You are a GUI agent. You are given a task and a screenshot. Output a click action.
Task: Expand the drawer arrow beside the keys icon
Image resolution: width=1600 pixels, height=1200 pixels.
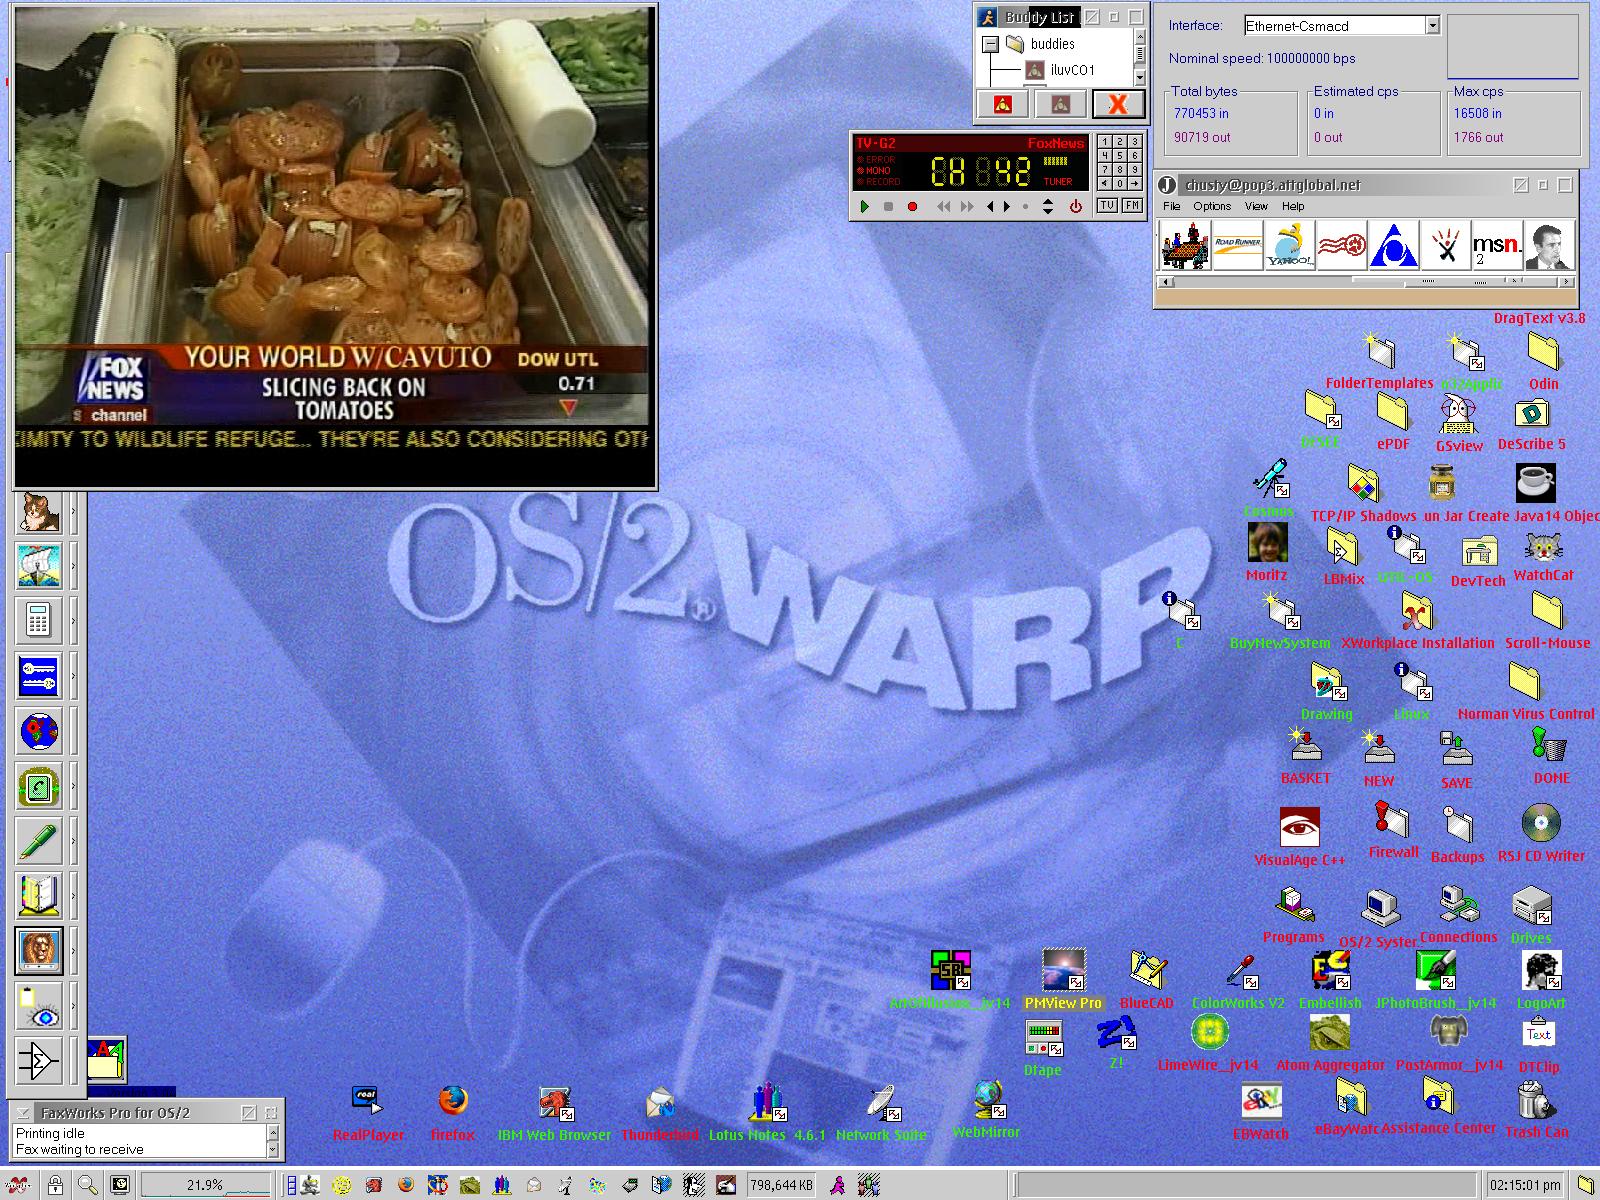coord(73,676)
